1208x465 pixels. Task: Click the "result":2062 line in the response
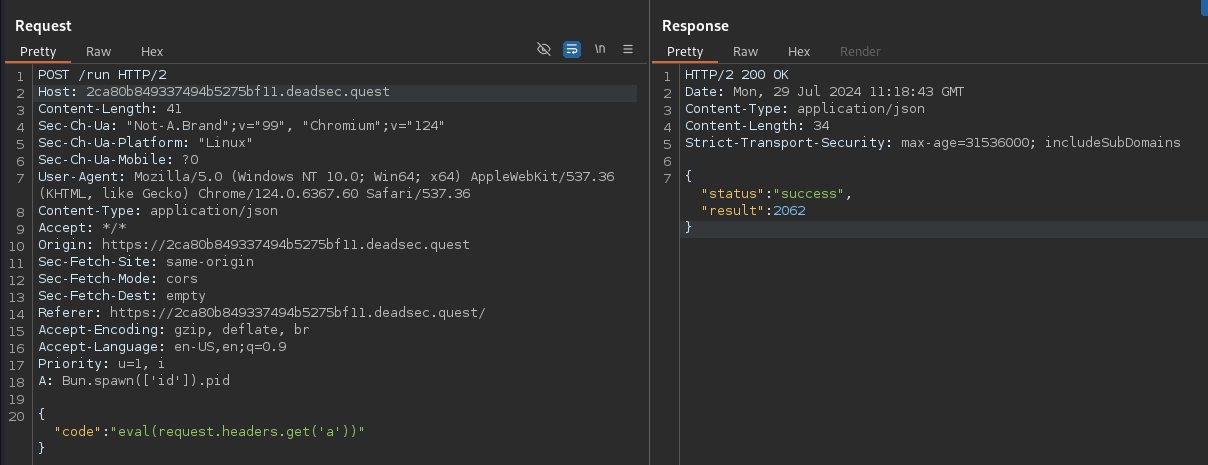tap(753, 211)
